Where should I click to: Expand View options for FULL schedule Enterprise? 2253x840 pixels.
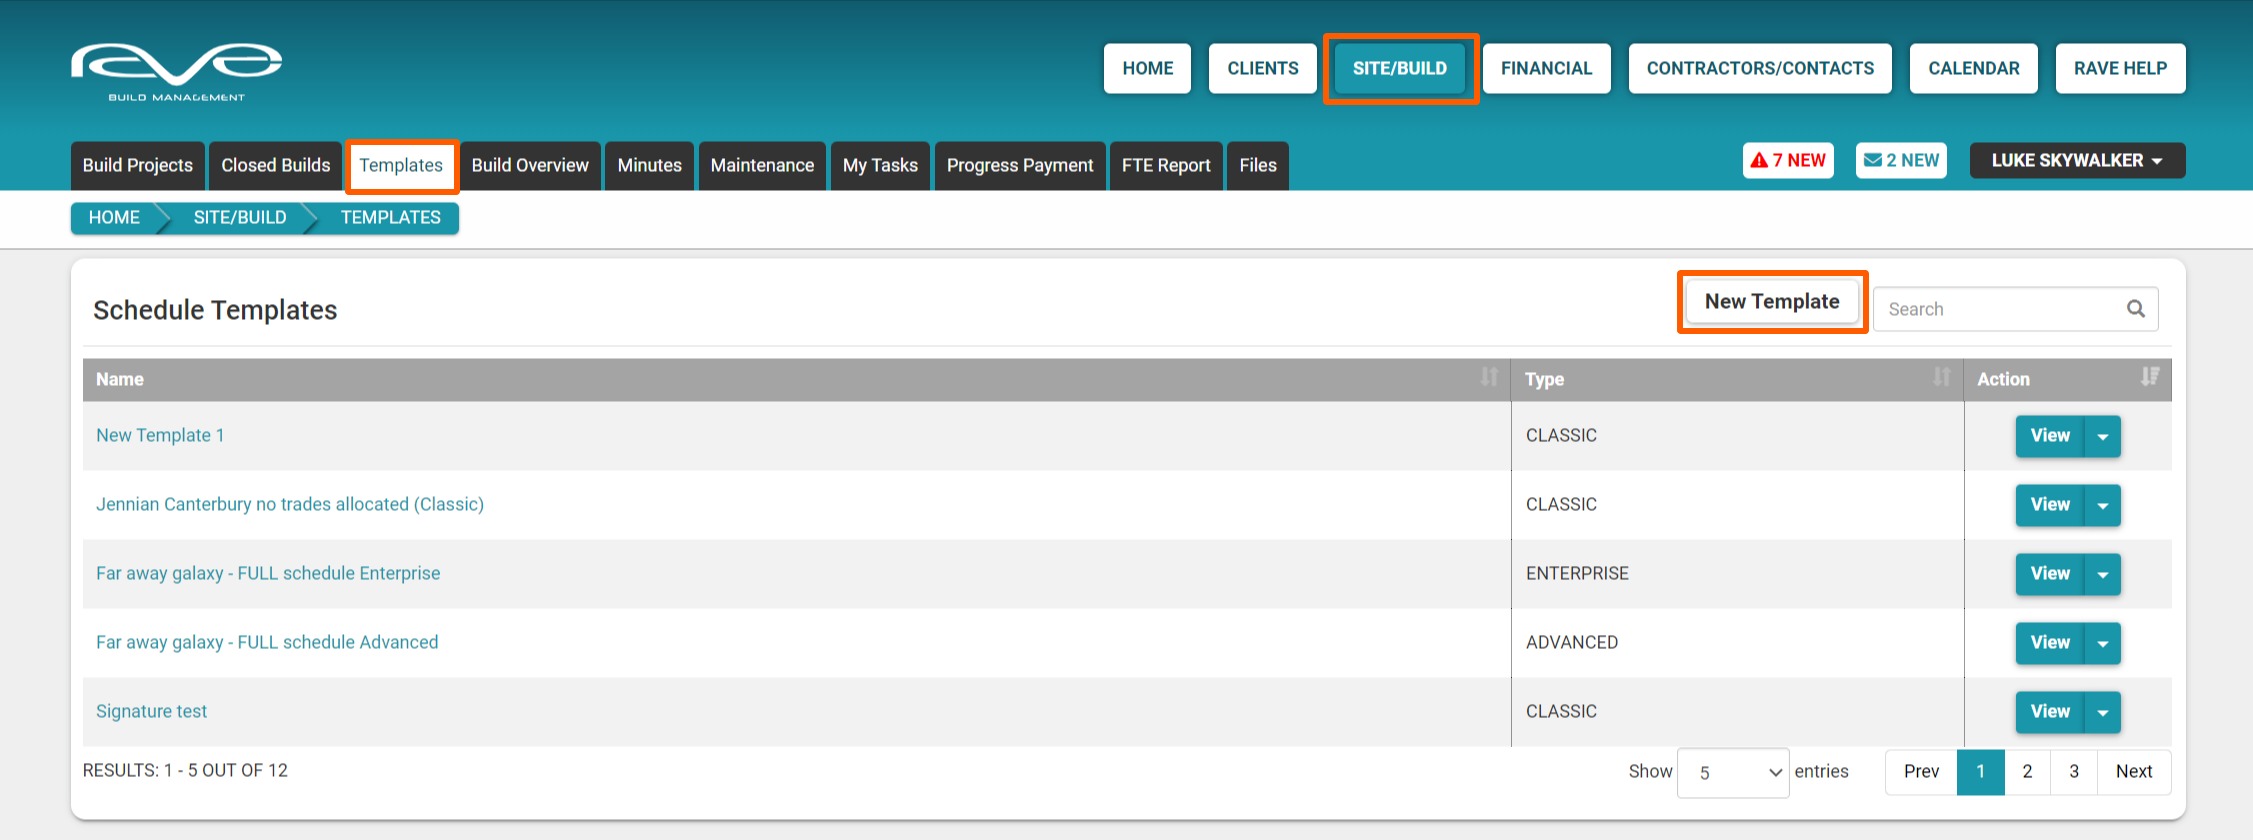[x=2102, y=574]
